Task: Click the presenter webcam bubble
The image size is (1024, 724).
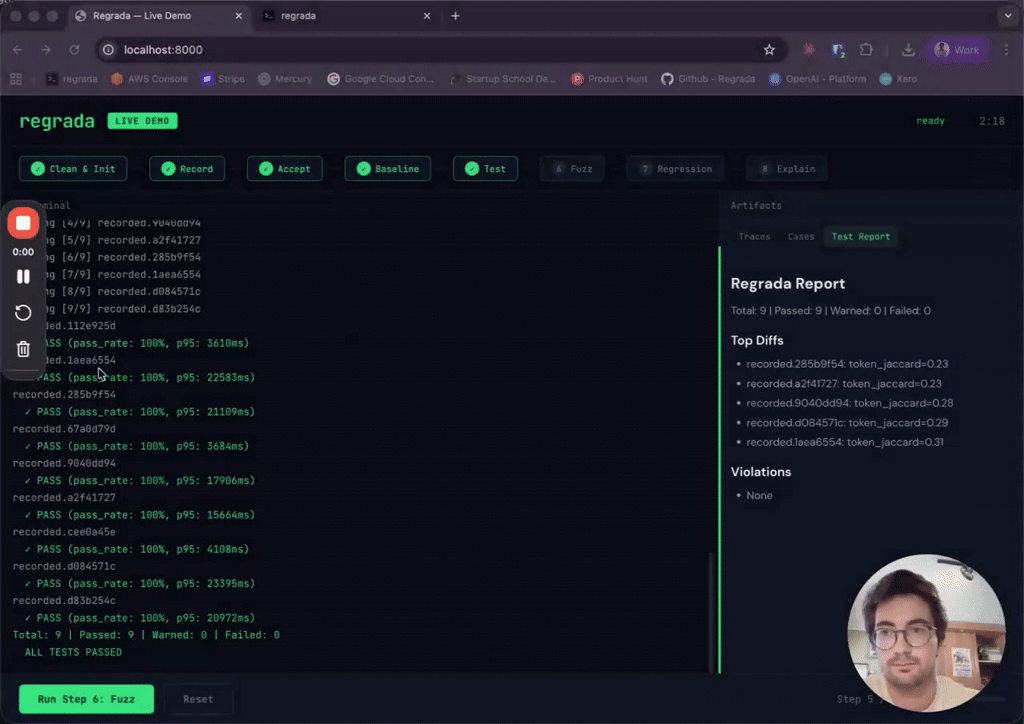Action: point(926,633)
